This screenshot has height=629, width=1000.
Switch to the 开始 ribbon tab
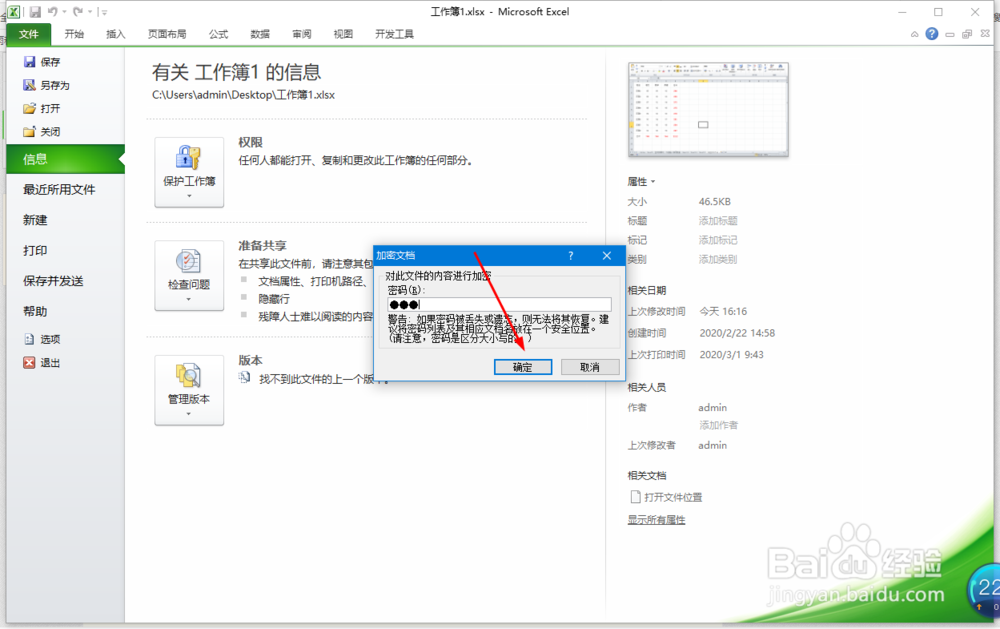[74, 34]
